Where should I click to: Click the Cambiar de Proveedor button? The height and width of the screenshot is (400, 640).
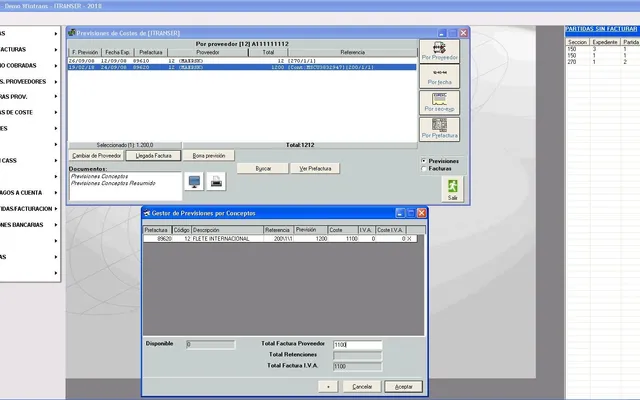(96, 156)
